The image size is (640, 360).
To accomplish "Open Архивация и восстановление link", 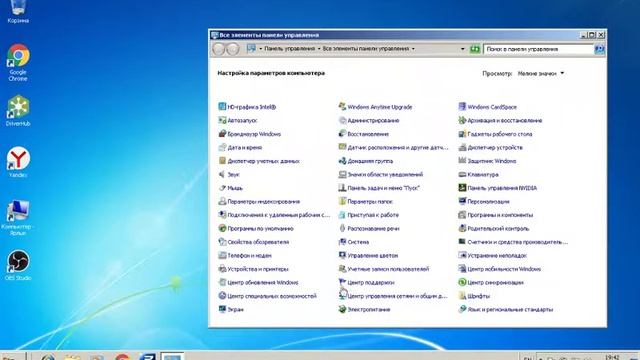I will tap(504, 120).
